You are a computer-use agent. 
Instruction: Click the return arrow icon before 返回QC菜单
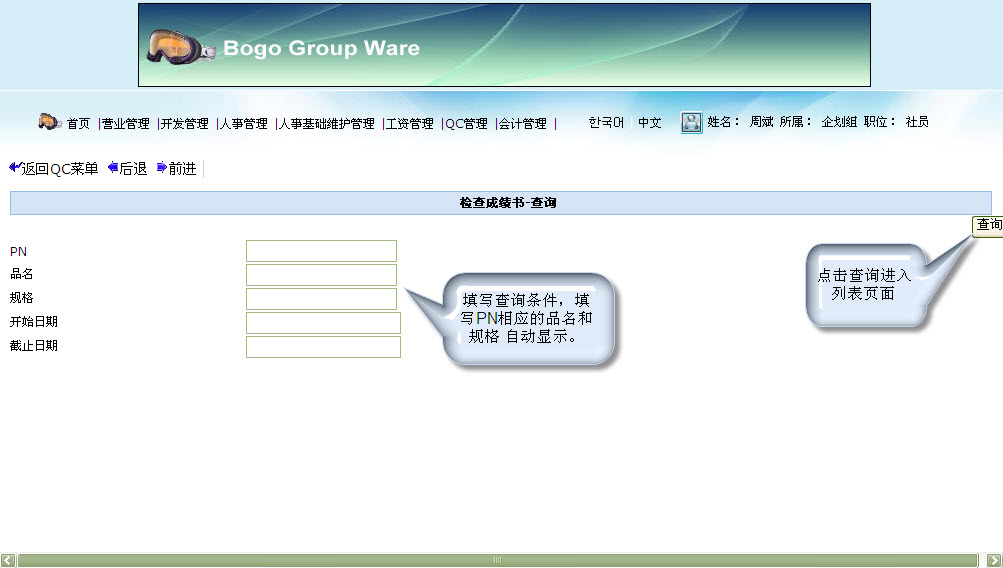pyautogui.click(x=15, y=168)
